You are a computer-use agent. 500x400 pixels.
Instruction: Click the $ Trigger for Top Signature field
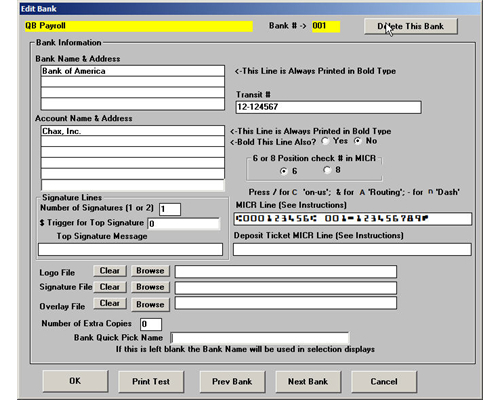point(184,223)
